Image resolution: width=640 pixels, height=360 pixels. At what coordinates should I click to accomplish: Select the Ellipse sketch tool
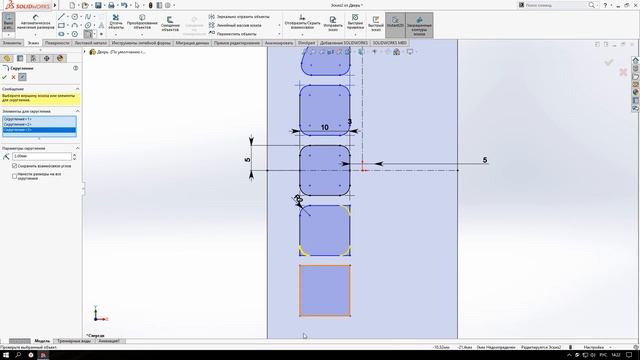click(x=88, y=25)
